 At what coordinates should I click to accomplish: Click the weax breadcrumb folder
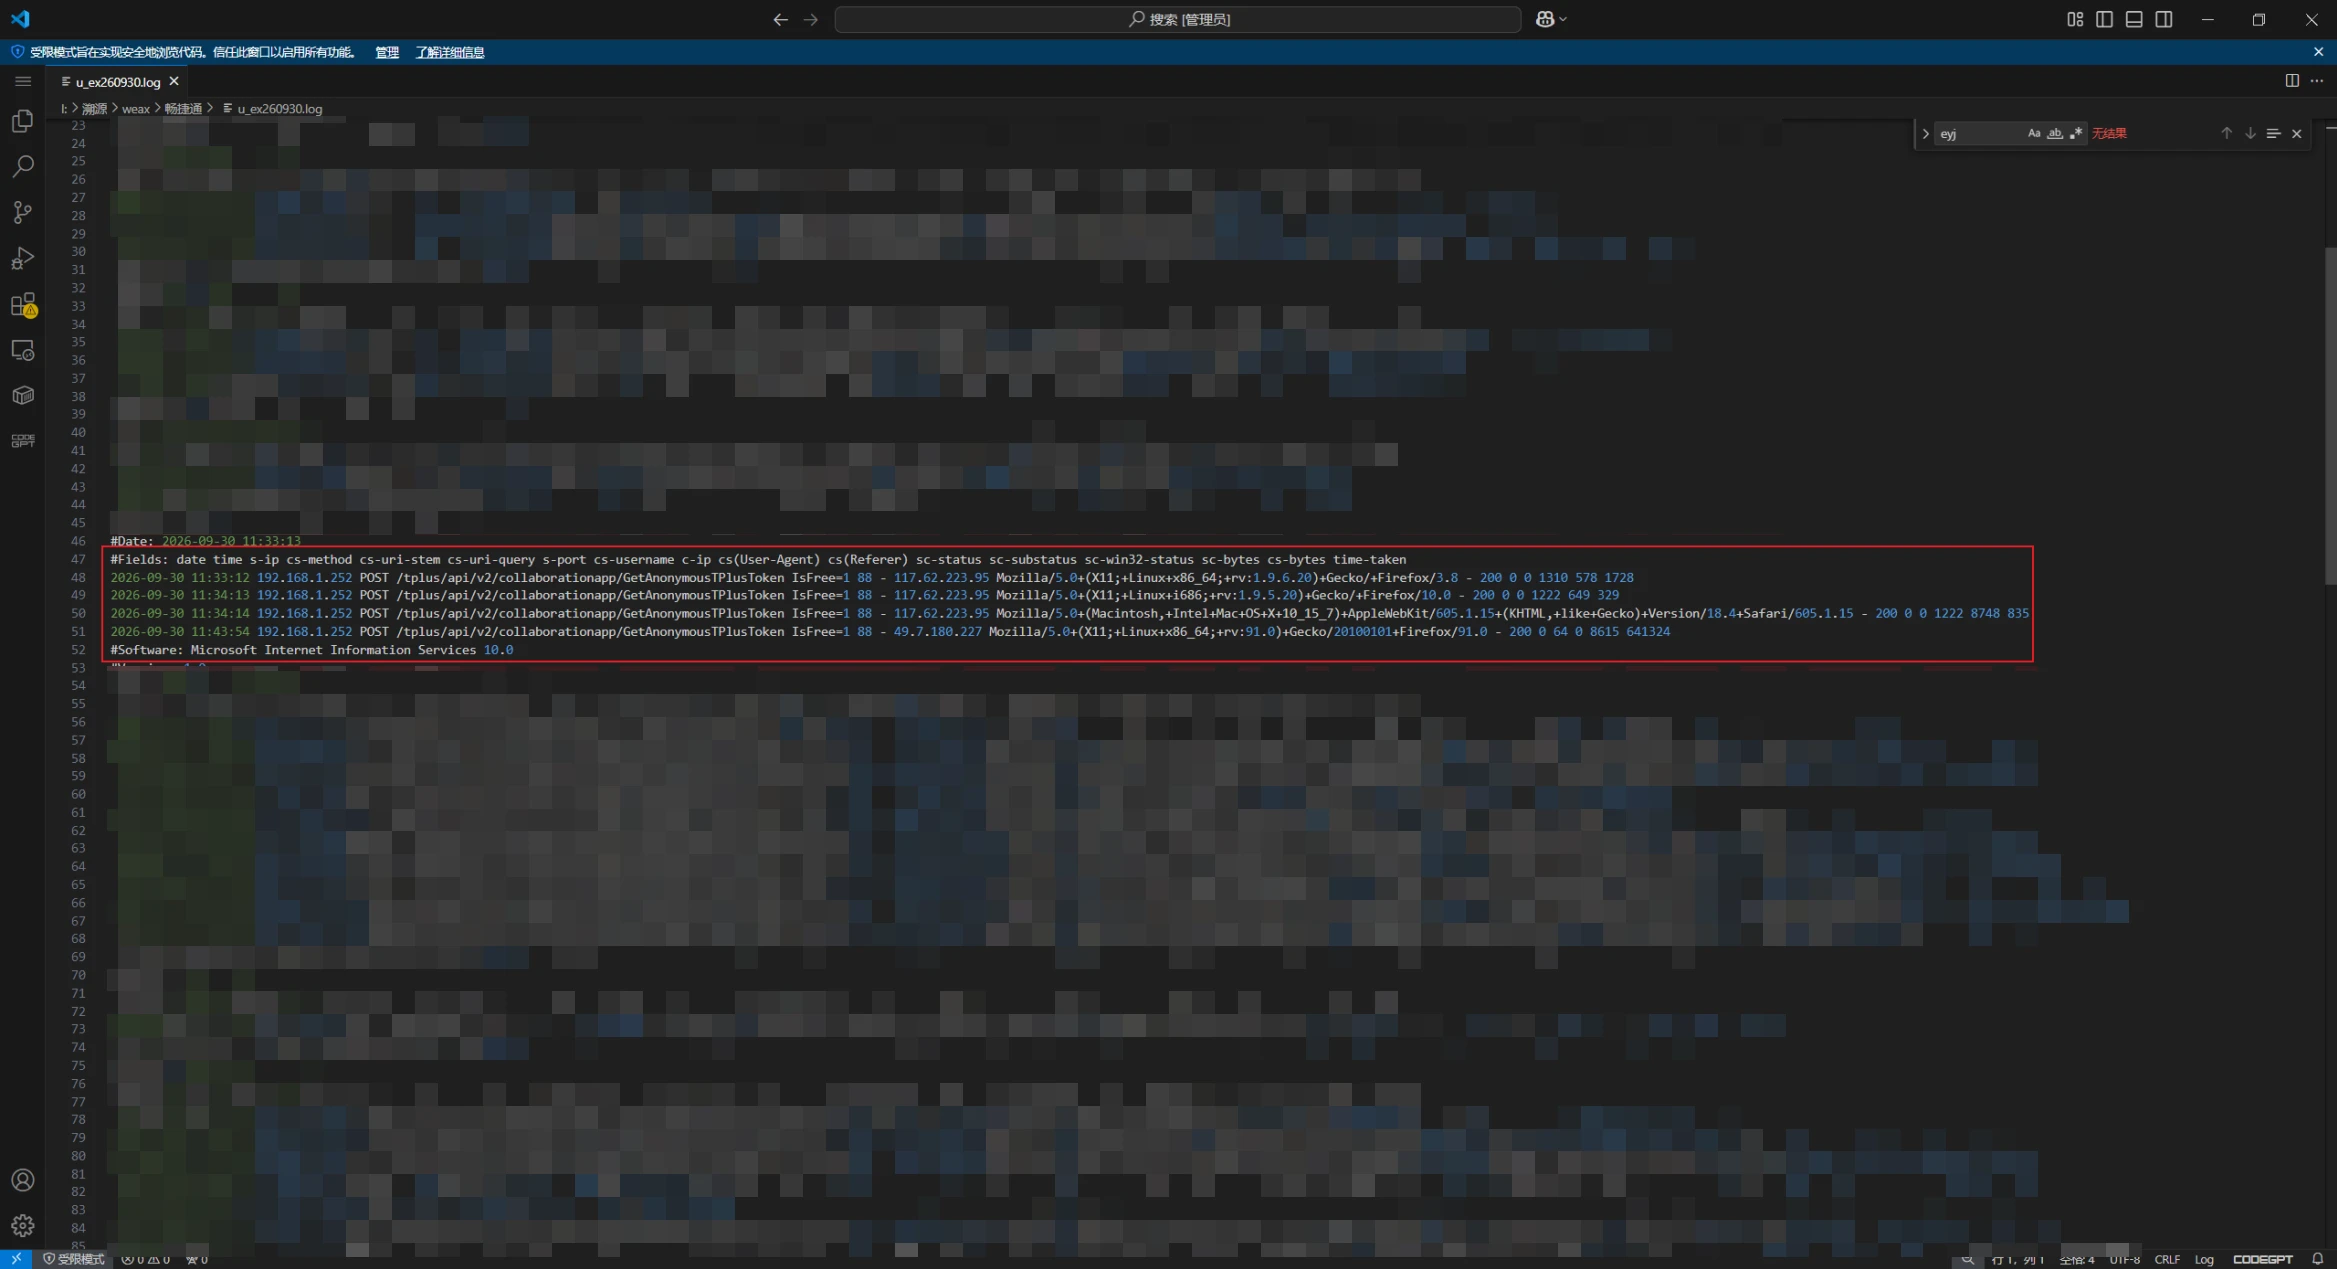point(136,108)
